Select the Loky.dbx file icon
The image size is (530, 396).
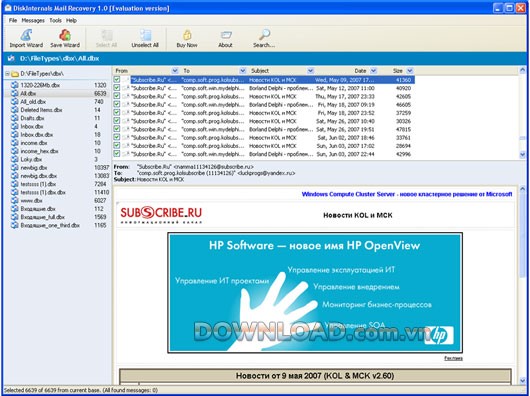click(x=15, y=159)
